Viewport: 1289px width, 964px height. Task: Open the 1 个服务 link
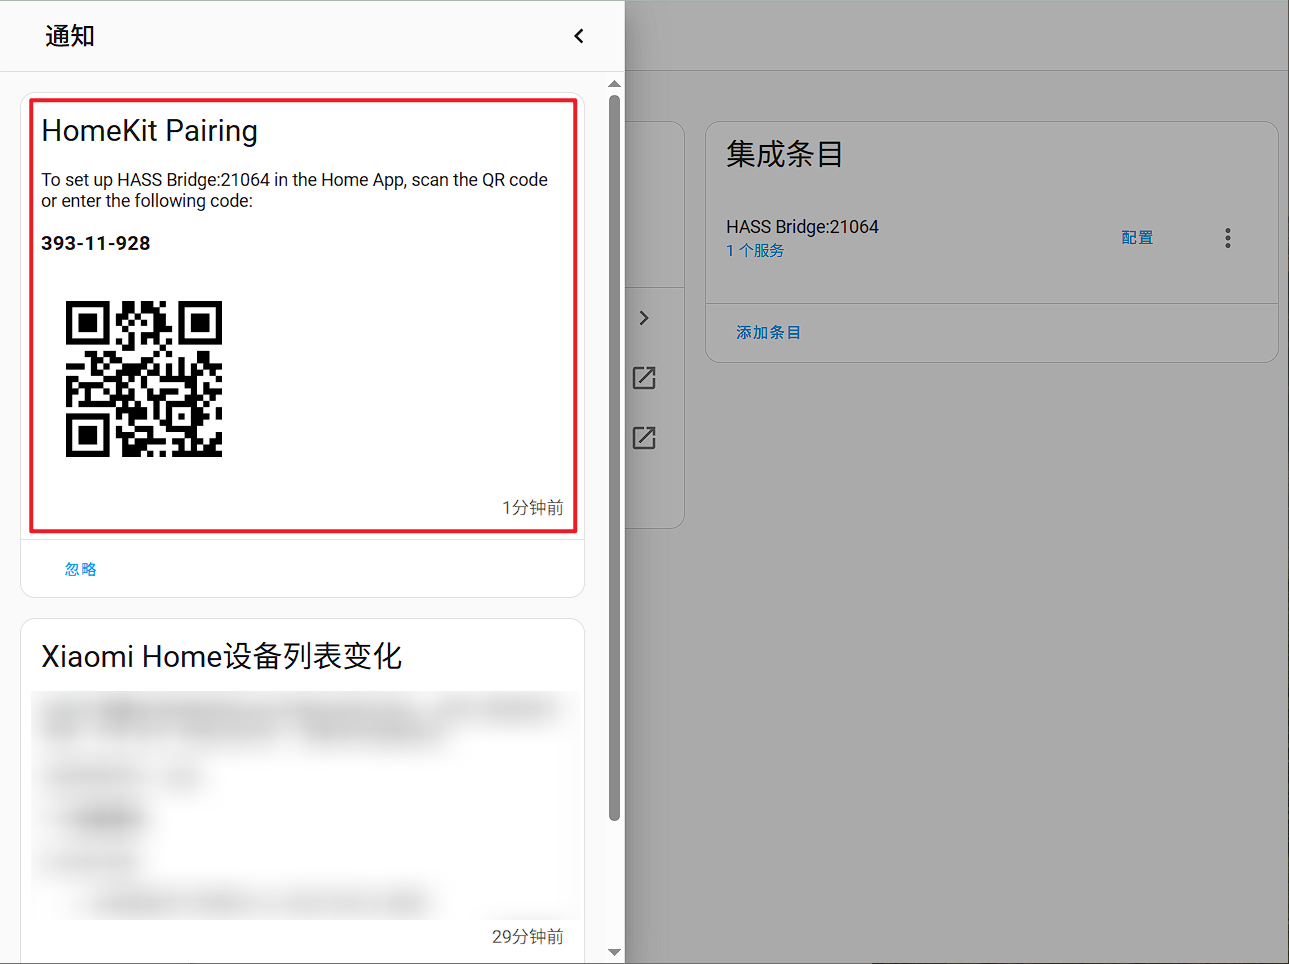(755, 250)
